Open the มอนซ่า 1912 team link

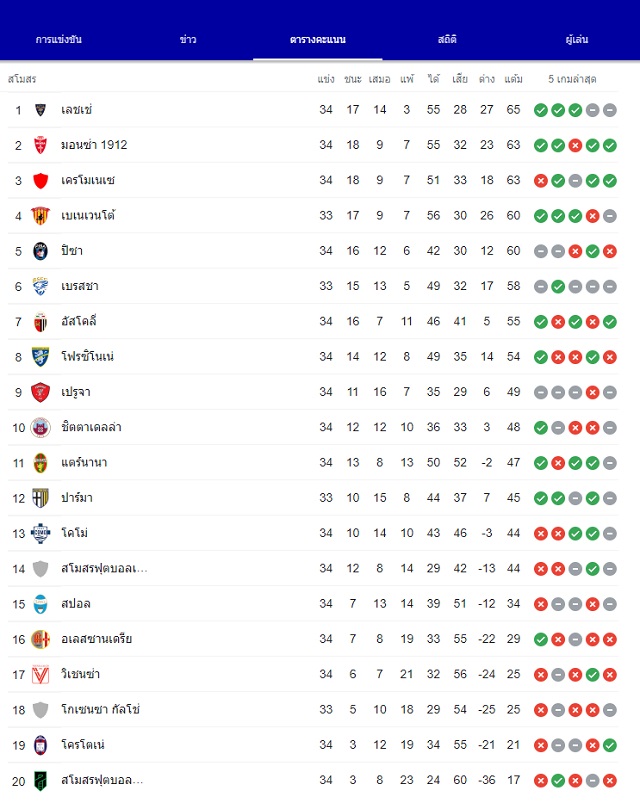pos(94,145)
